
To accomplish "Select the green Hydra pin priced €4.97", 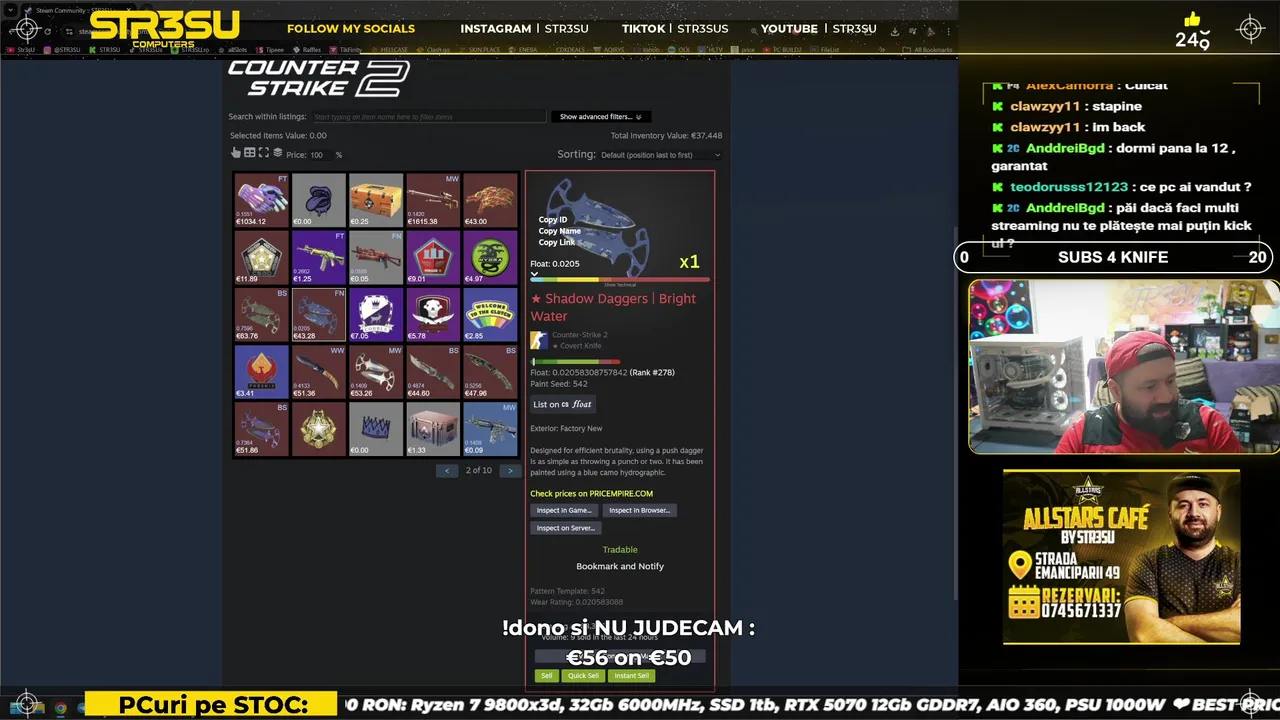I will click(x=490, y=257).
